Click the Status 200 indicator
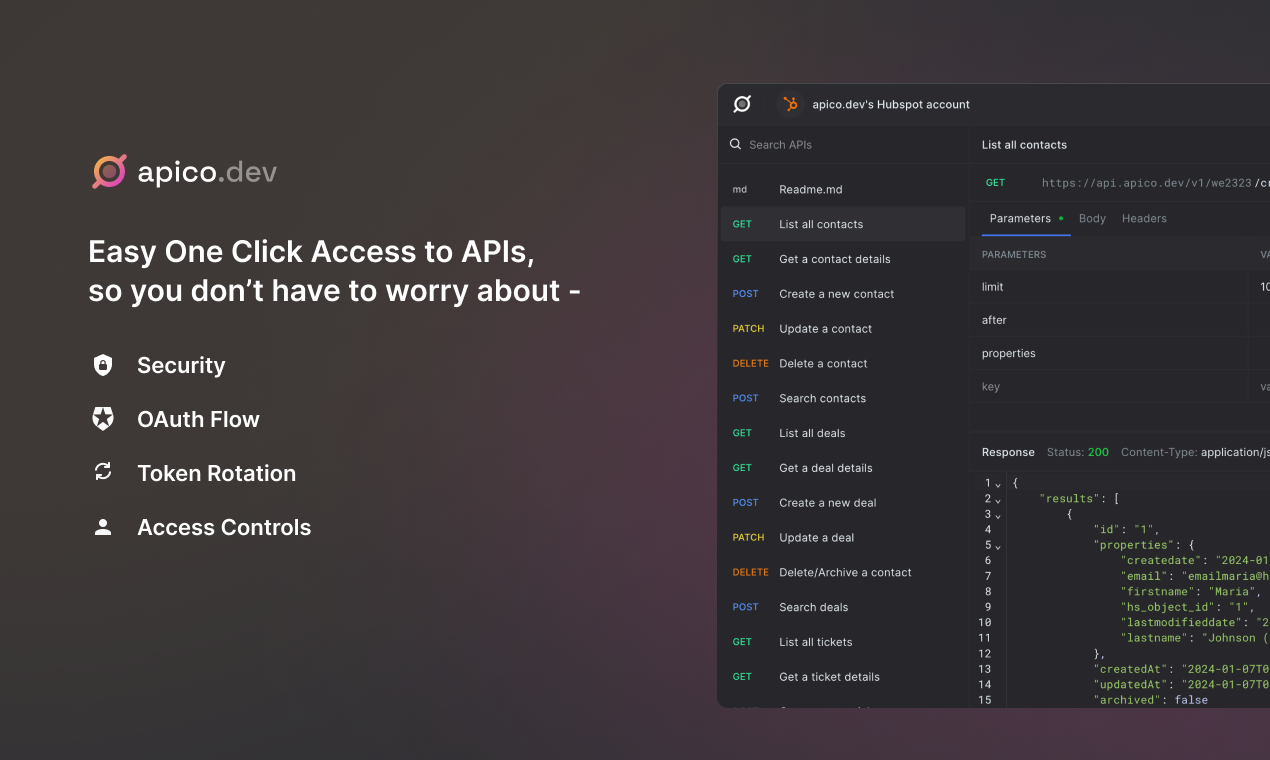This screenshot has height=760, width=1270. [x=1078, y=452]
